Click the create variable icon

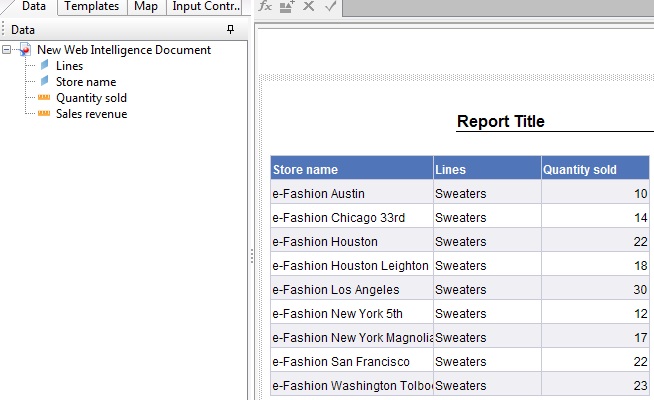click(x=287, y=6)
